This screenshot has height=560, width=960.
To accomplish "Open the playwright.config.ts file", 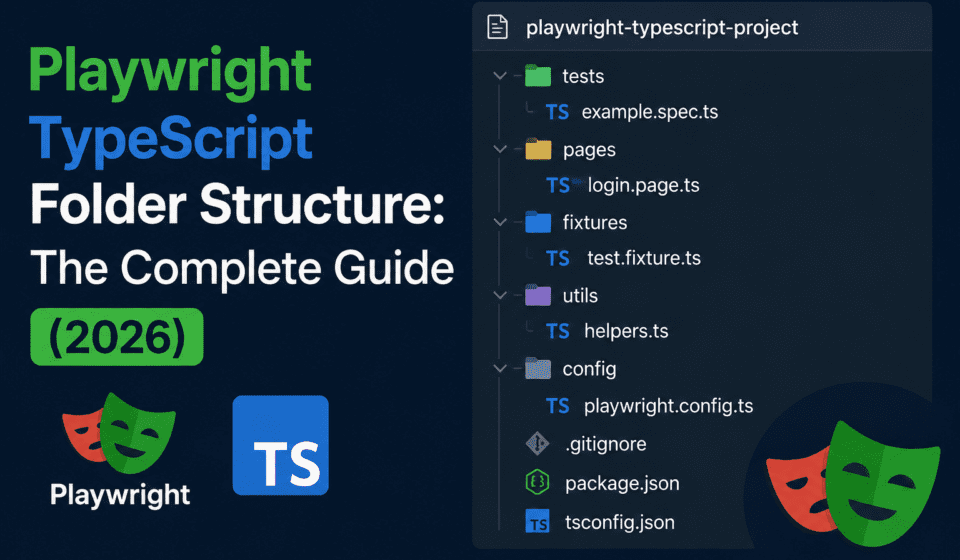I will pos(669,406).
